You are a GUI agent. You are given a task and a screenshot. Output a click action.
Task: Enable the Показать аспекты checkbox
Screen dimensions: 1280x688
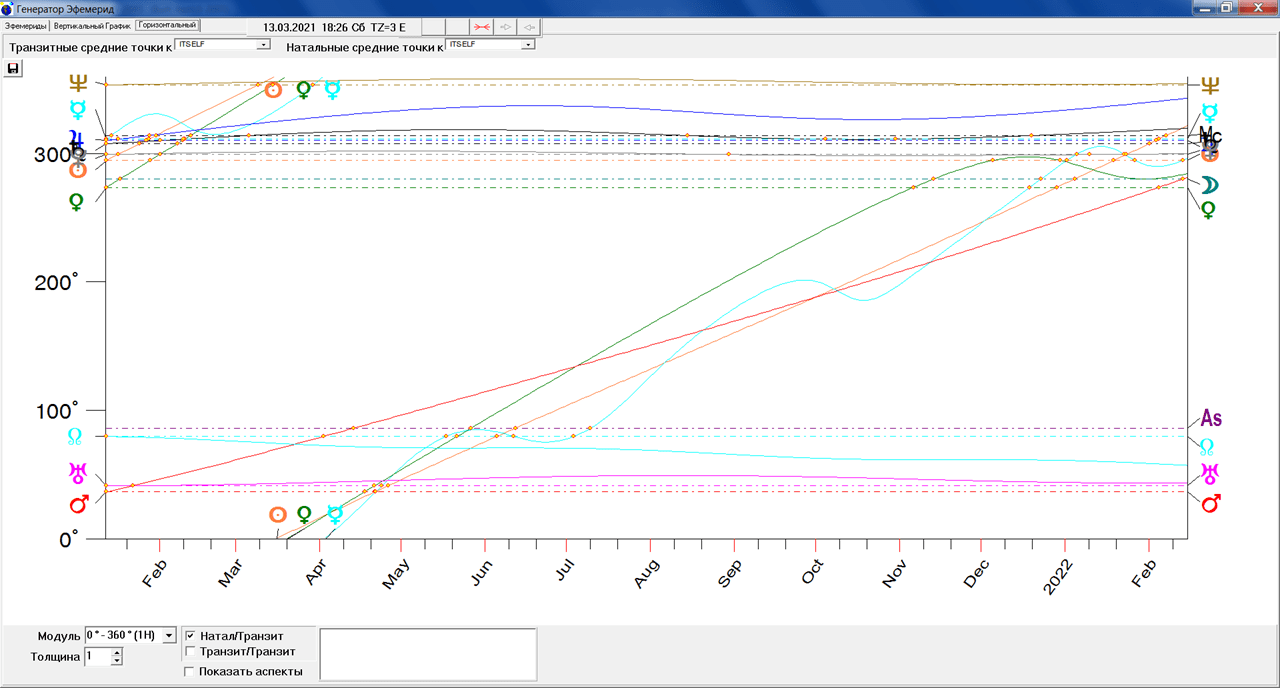[x=191, y=672]
